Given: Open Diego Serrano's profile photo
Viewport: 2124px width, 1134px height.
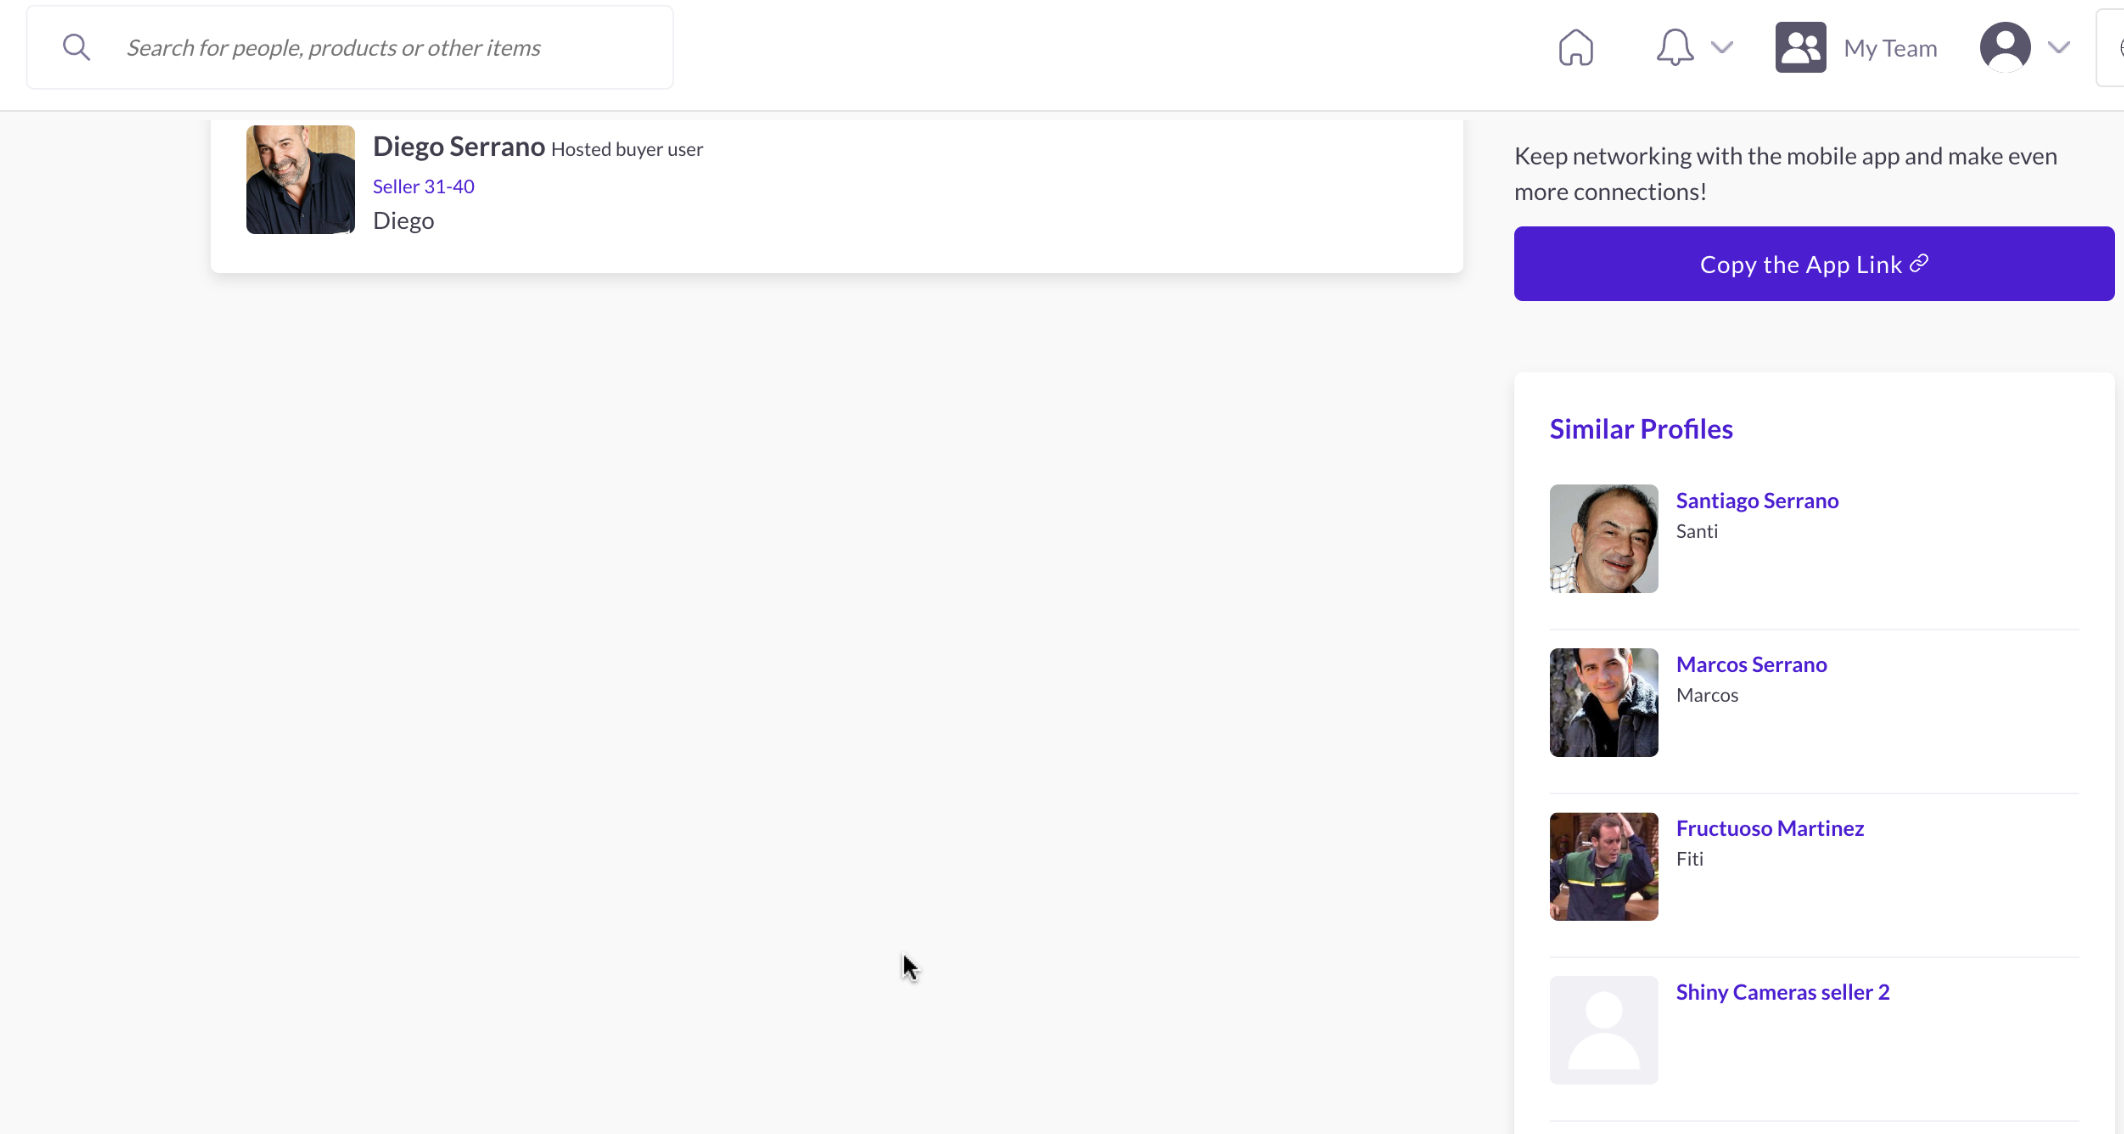Looking at the screenshot, I should (300, 179).
